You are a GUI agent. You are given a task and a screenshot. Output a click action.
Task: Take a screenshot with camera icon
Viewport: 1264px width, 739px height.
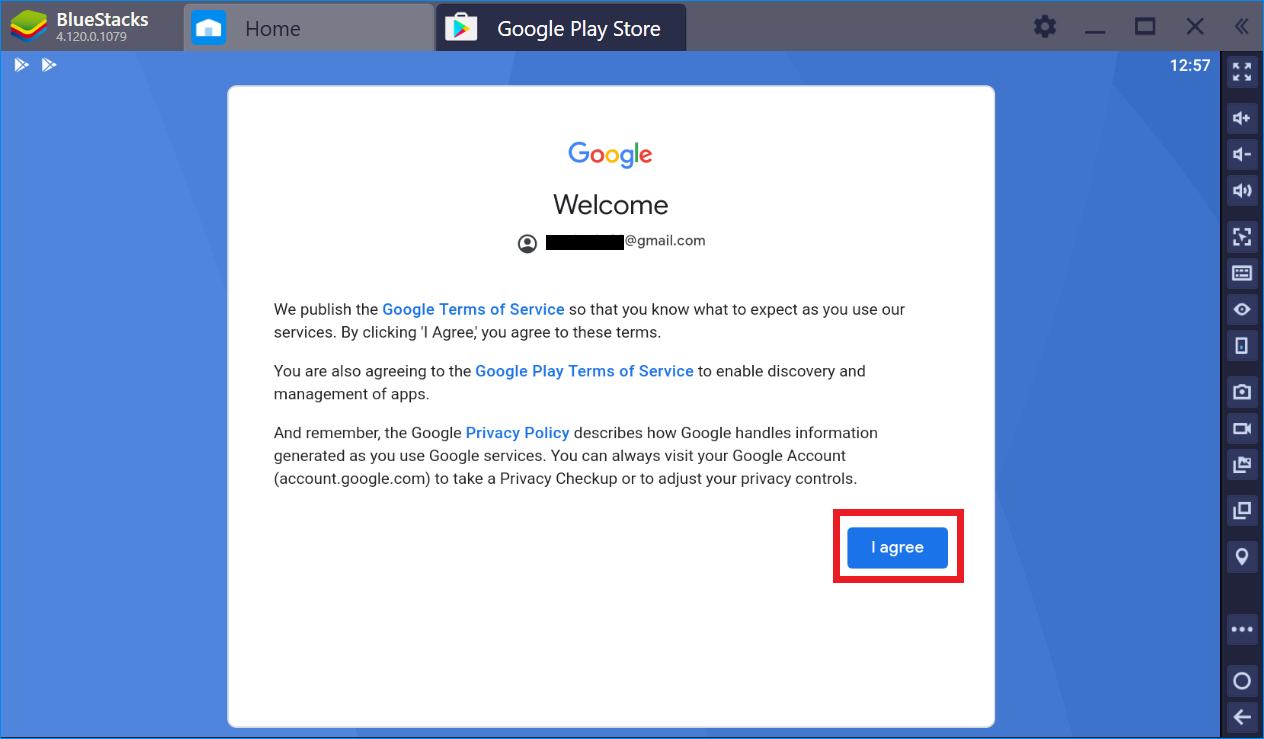1242,392
